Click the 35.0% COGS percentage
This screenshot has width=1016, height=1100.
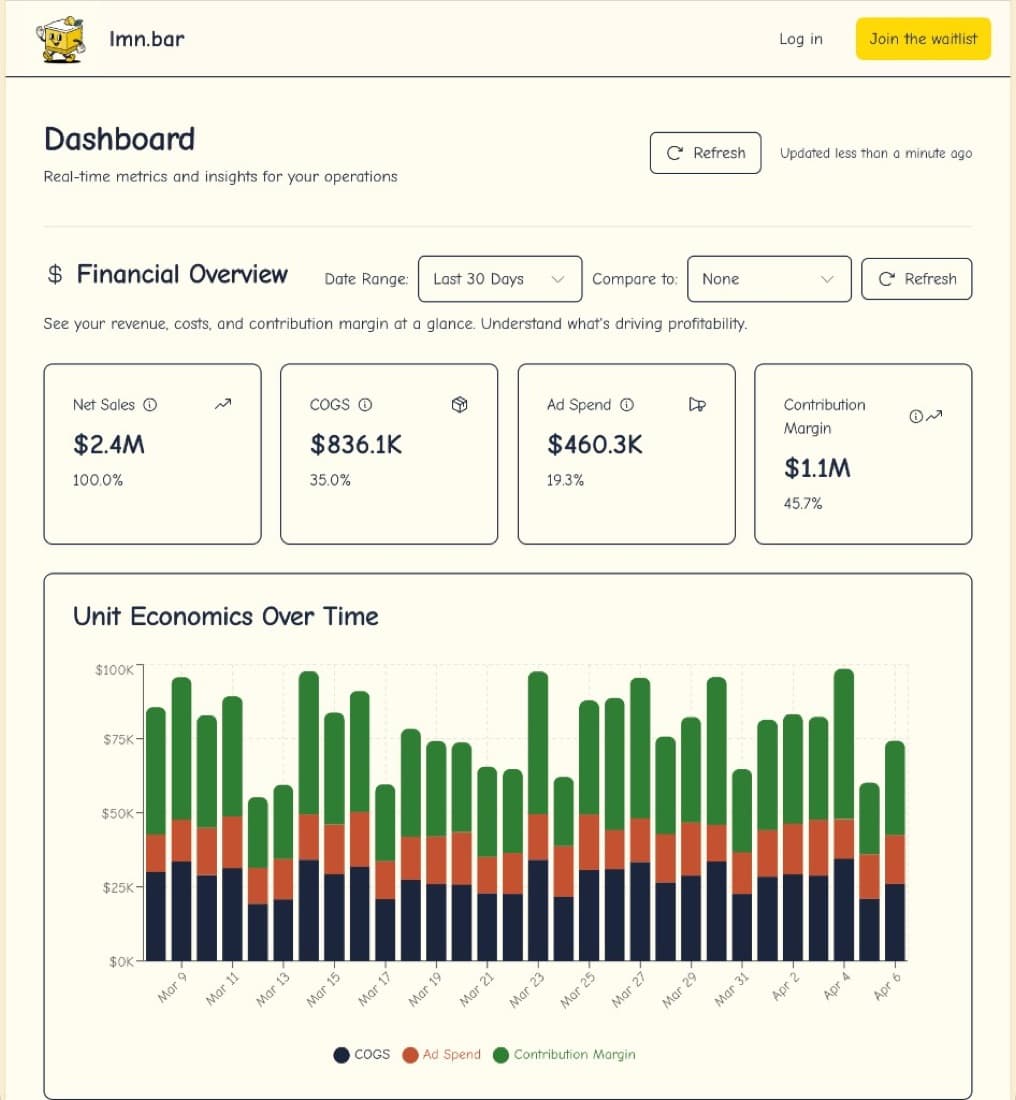330,481
